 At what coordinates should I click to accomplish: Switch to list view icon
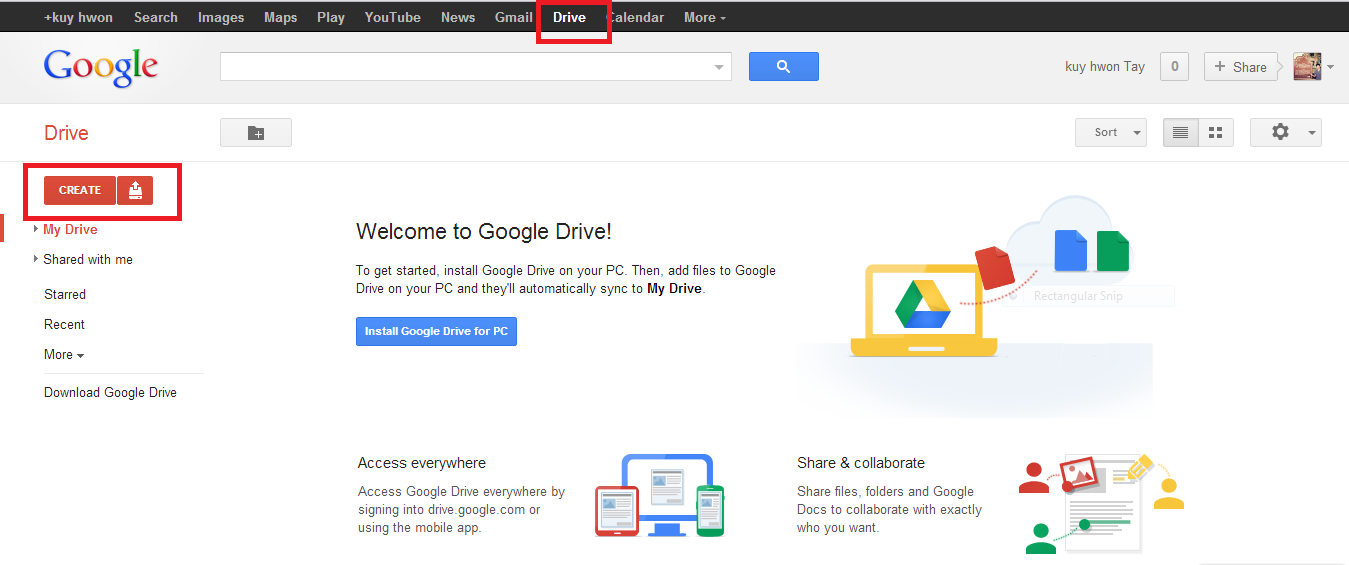(x=1180, y=132)
